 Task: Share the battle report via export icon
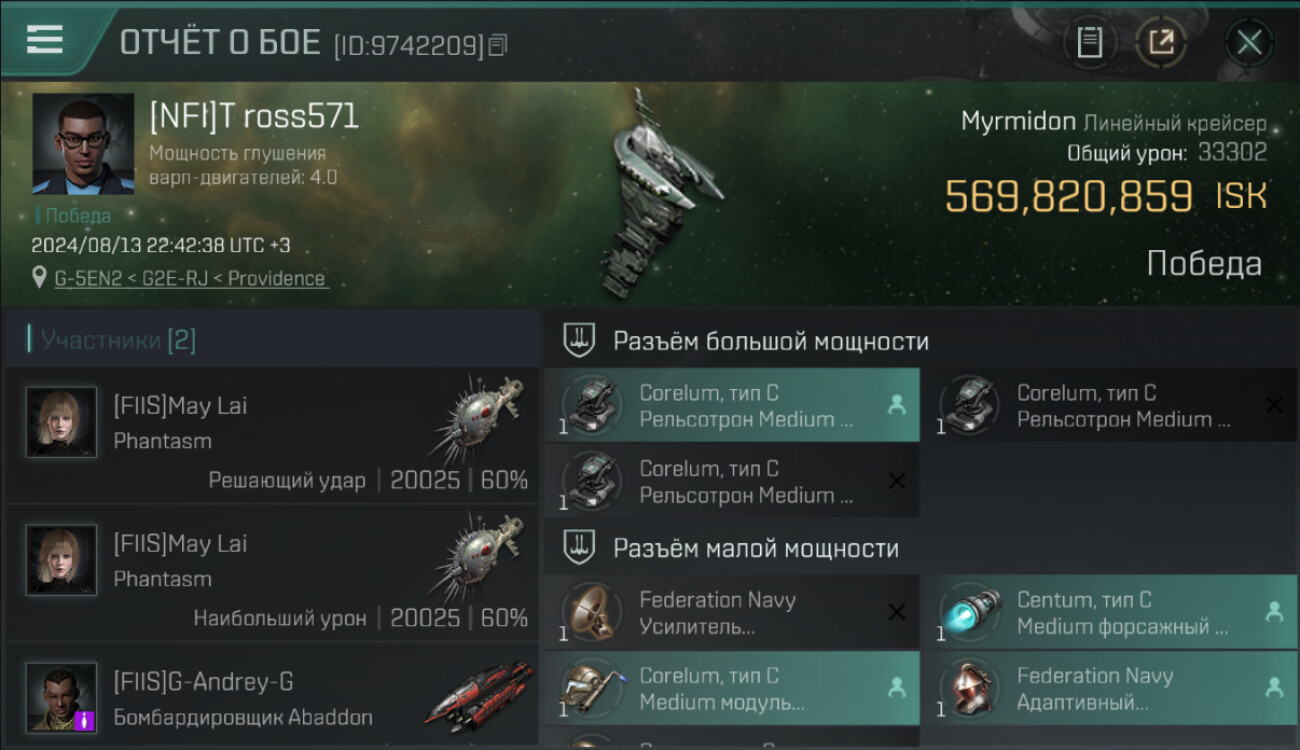click(x=1161, y=42)
